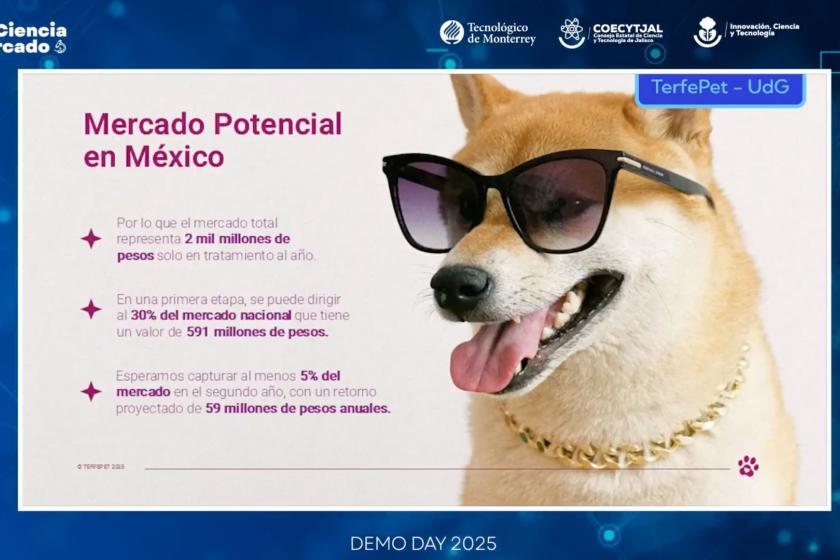The width and height of the screenshot is (840, 560).
Task: Click the COECYTJAL atom logo
Action: (x=572, y=33)
